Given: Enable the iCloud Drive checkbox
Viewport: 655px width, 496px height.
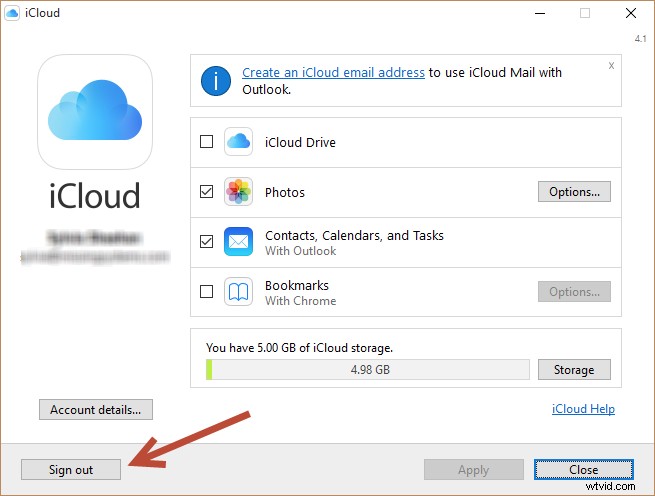Looking at the screenshot, I should (207, 142).
